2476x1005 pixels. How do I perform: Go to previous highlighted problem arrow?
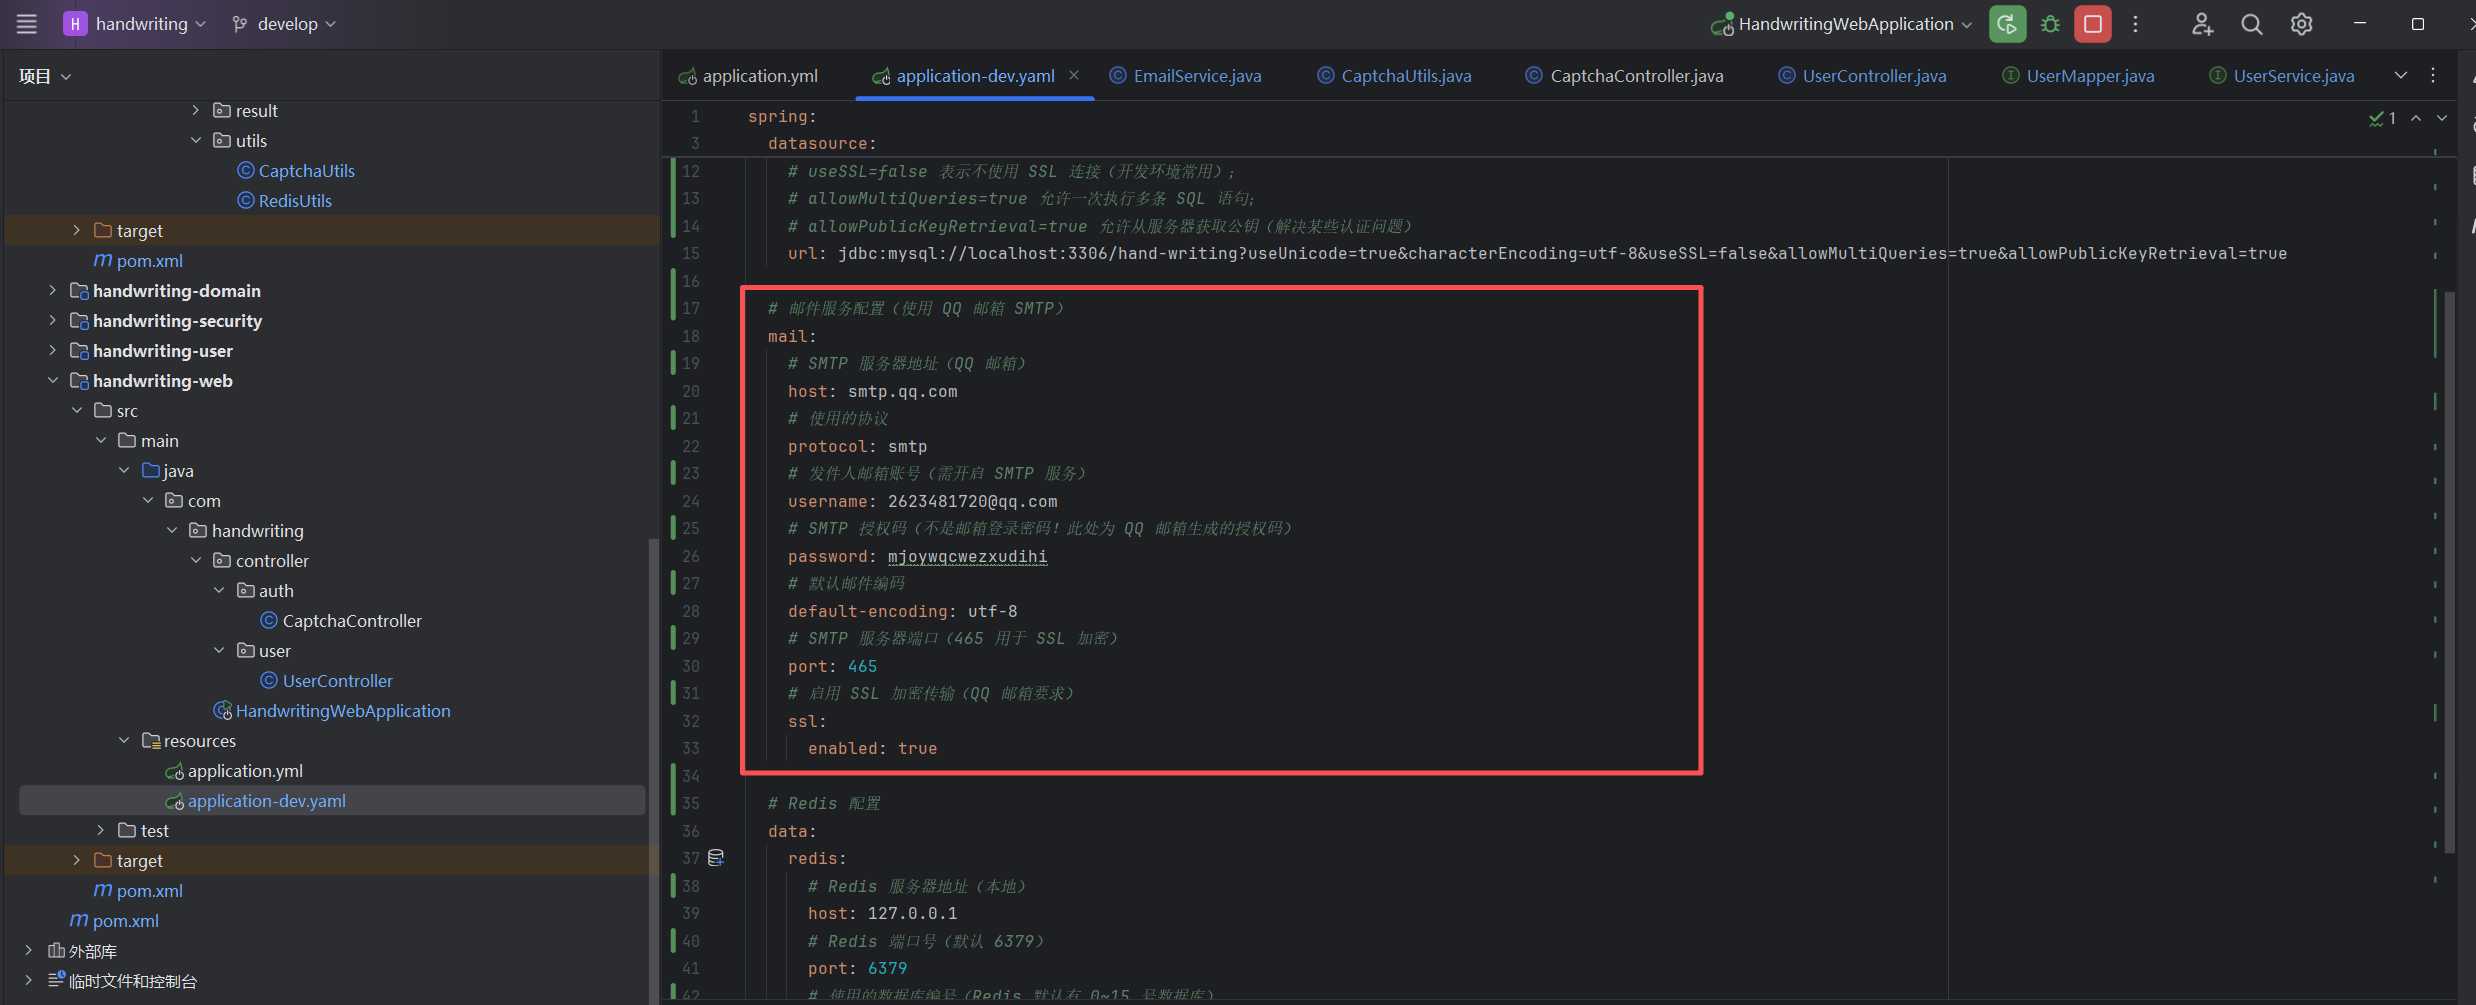pos(2416,118)
